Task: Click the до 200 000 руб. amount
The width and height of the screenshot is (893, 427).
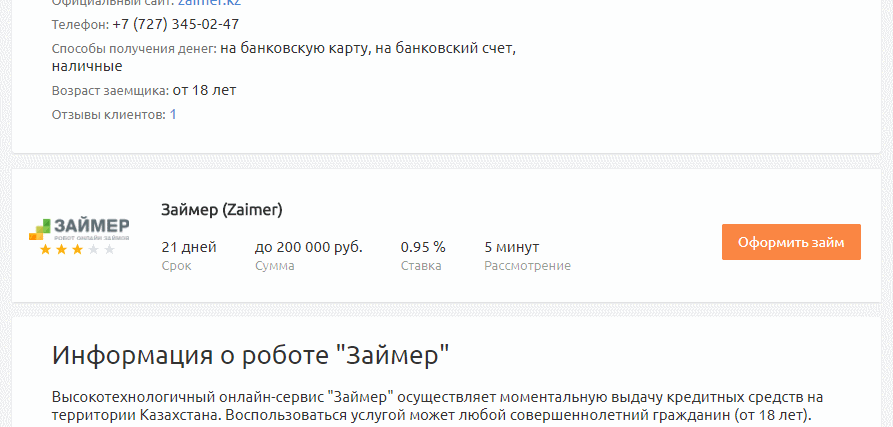Action: pos(309,247)
